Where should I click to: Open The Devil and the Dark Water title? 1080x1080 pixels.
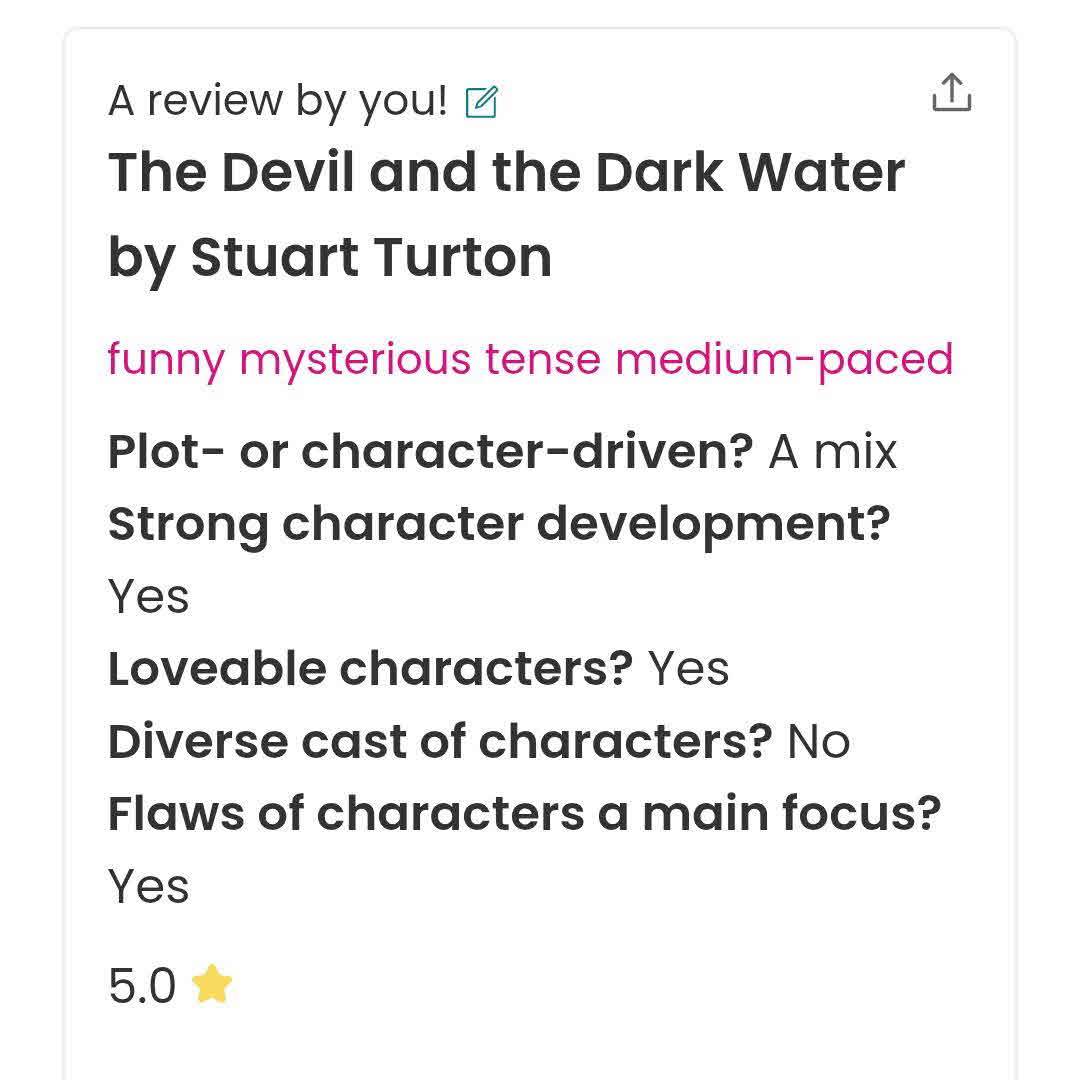(506, 172)
